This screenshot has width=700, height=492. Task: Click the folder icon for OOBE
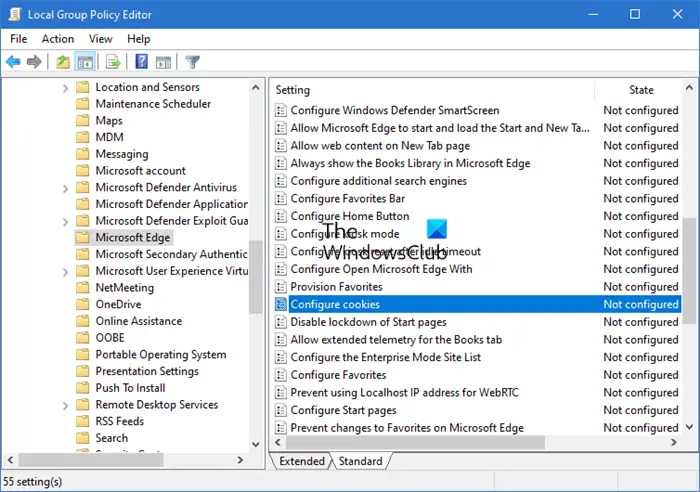click(x=83, y=338)
